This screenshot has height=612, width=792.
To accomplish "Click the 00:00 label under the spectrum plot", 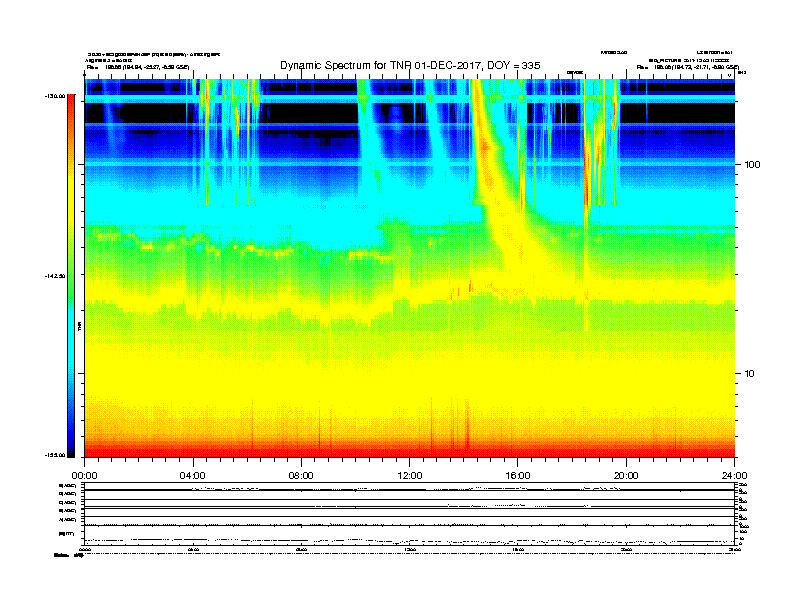I will tap(84, 476).
